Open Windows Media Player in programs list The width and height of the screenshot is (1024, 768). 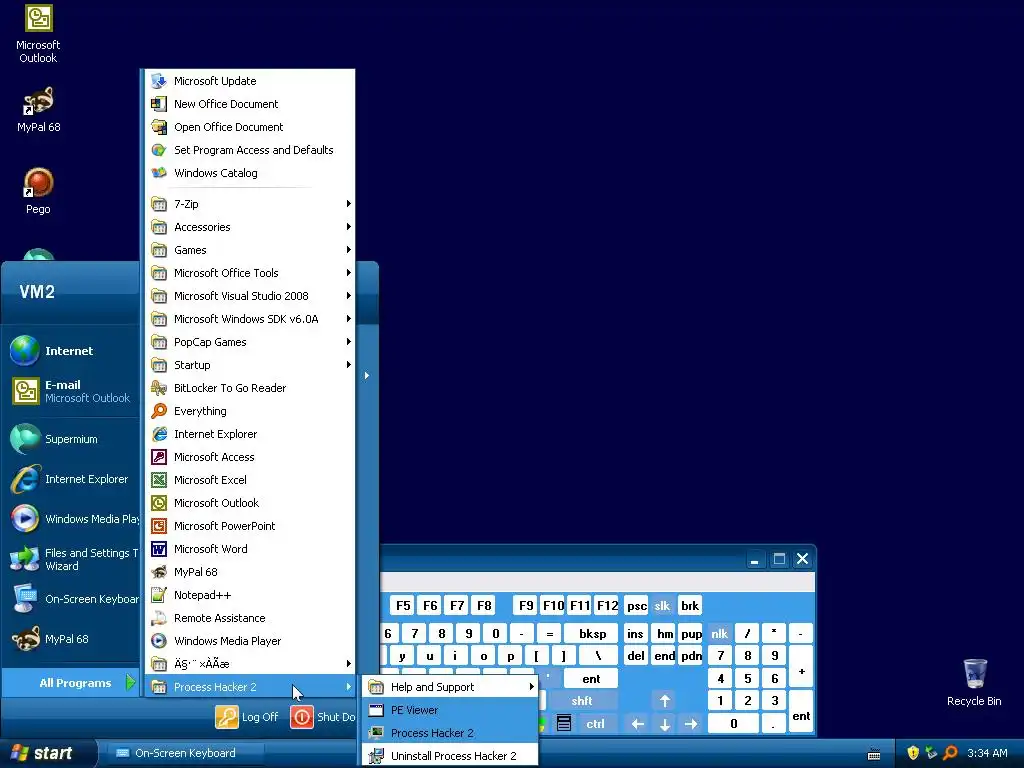249,641
